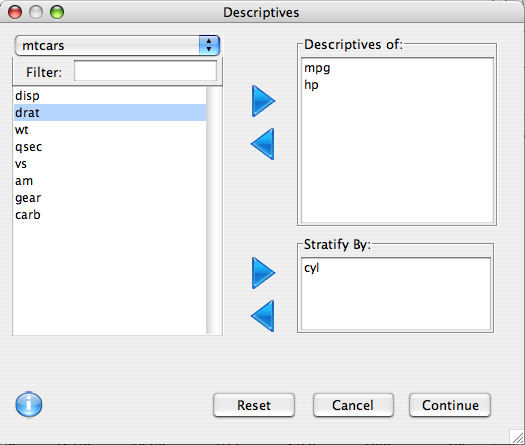Select gear in the variable list

[x=110, y=198]
